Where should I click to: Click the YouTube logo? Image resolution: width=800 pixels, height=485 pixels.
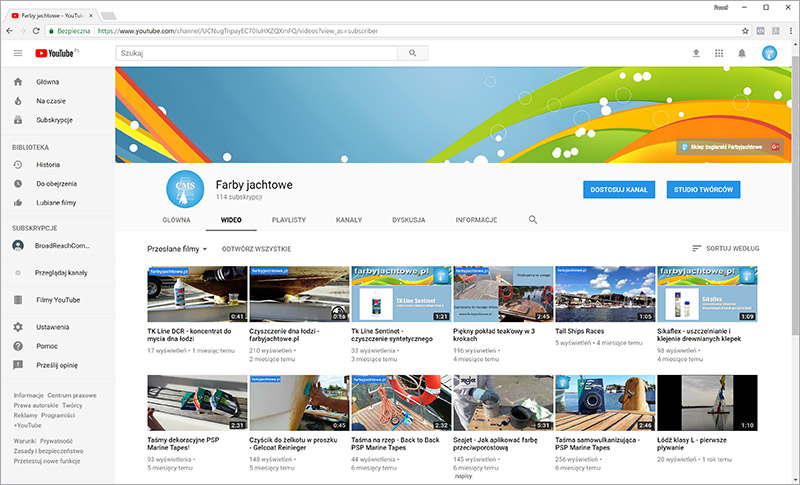tap(57, 53)
